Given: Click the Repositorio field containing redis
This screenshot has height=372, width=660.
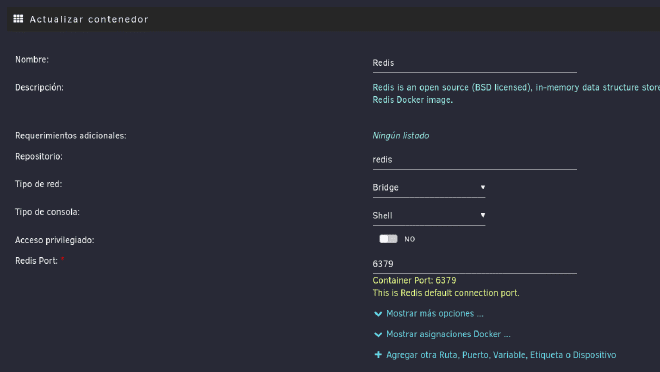Looking at the screenshot, I should click(474, 160).
